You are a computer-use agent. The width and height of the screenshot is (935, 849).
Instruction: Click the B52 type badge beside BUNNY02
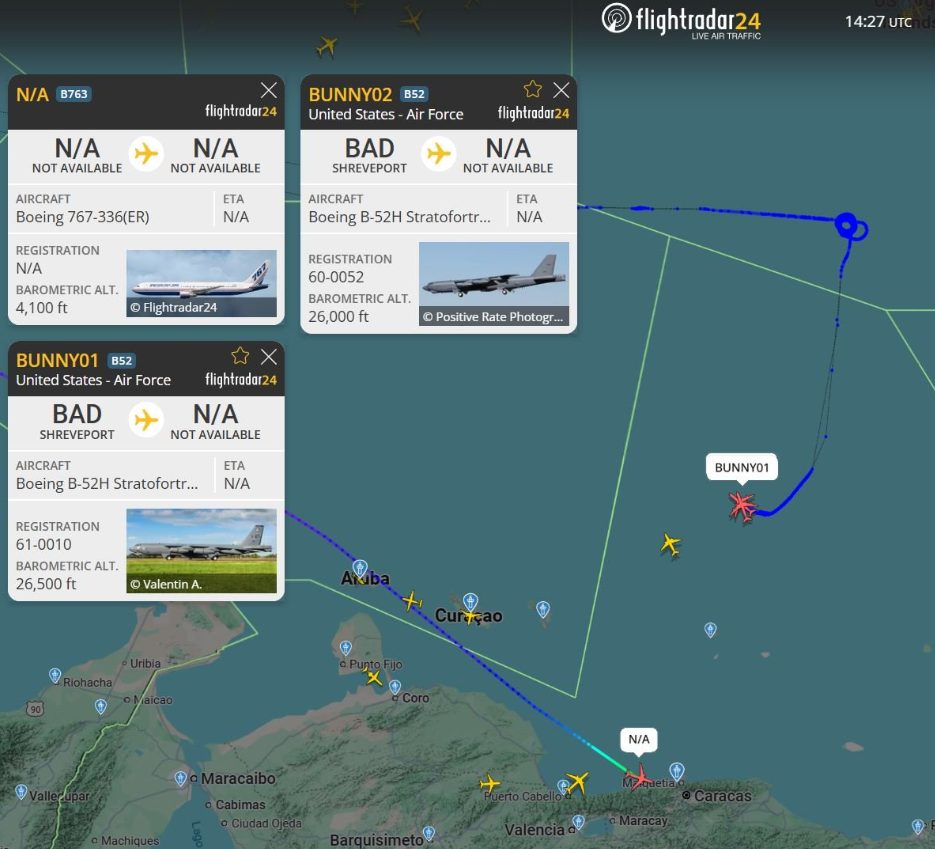pos(414,94)
